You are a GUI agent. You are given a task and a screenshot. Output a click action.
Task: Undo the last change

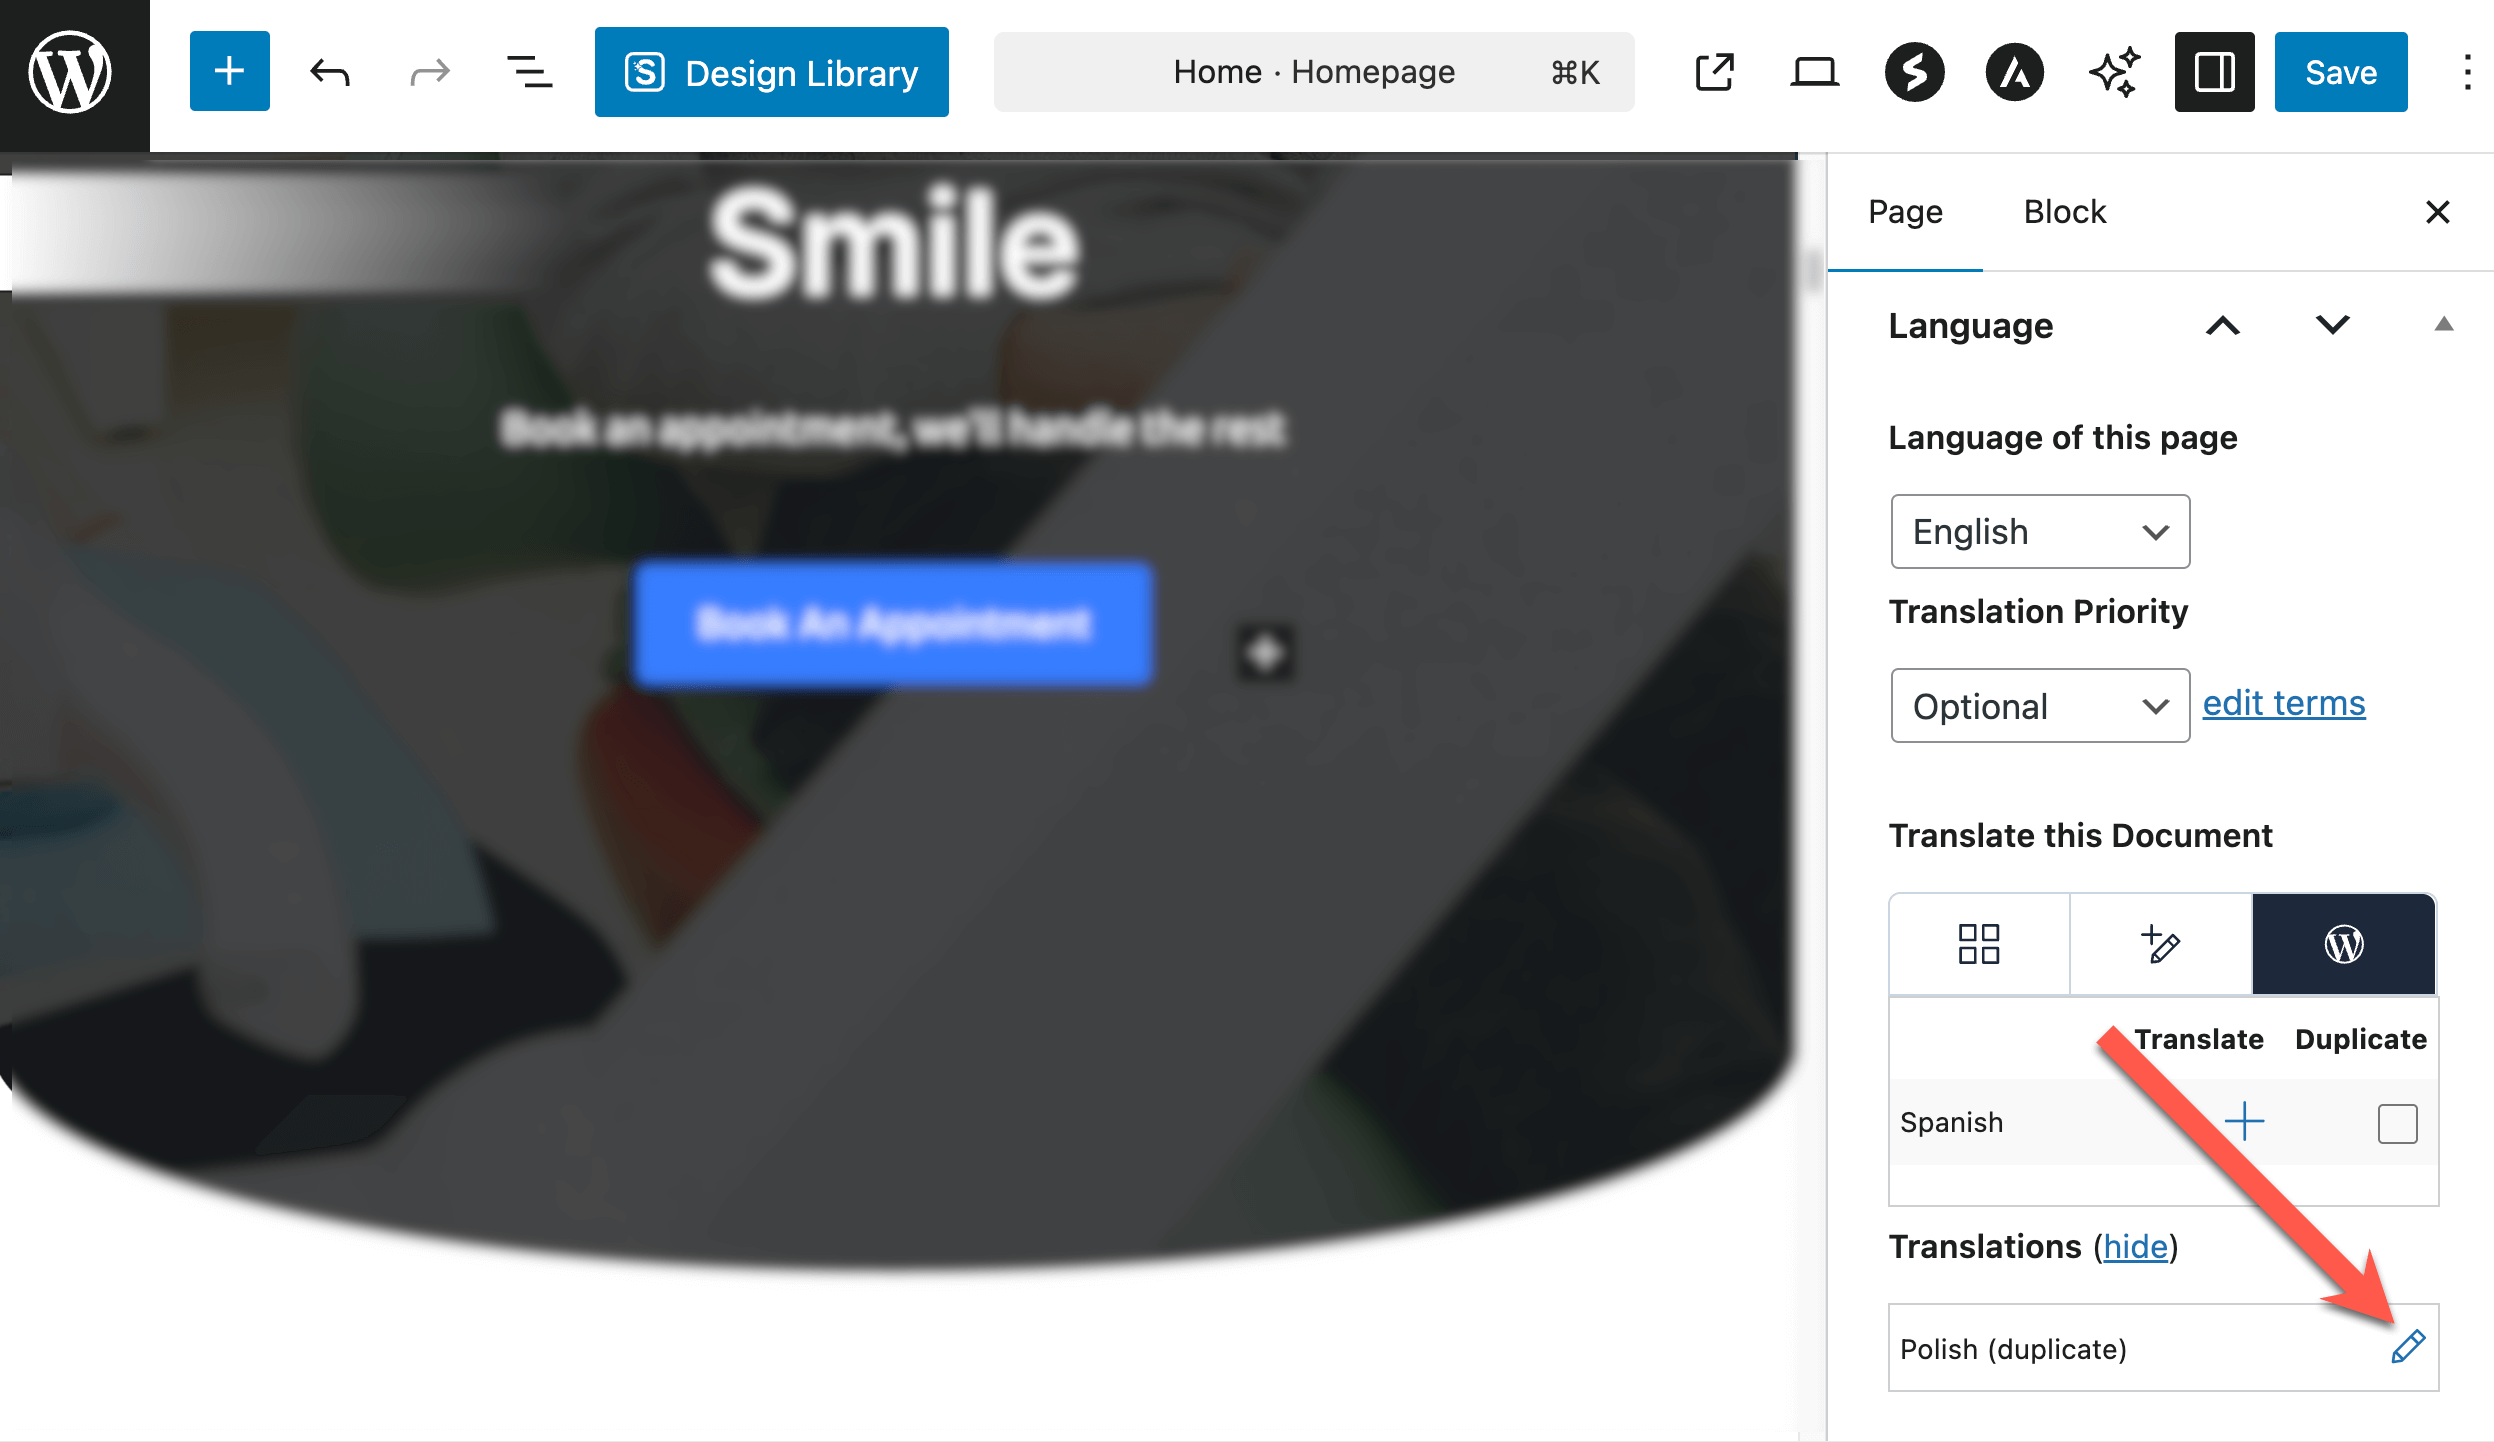(x=329, y=72)
